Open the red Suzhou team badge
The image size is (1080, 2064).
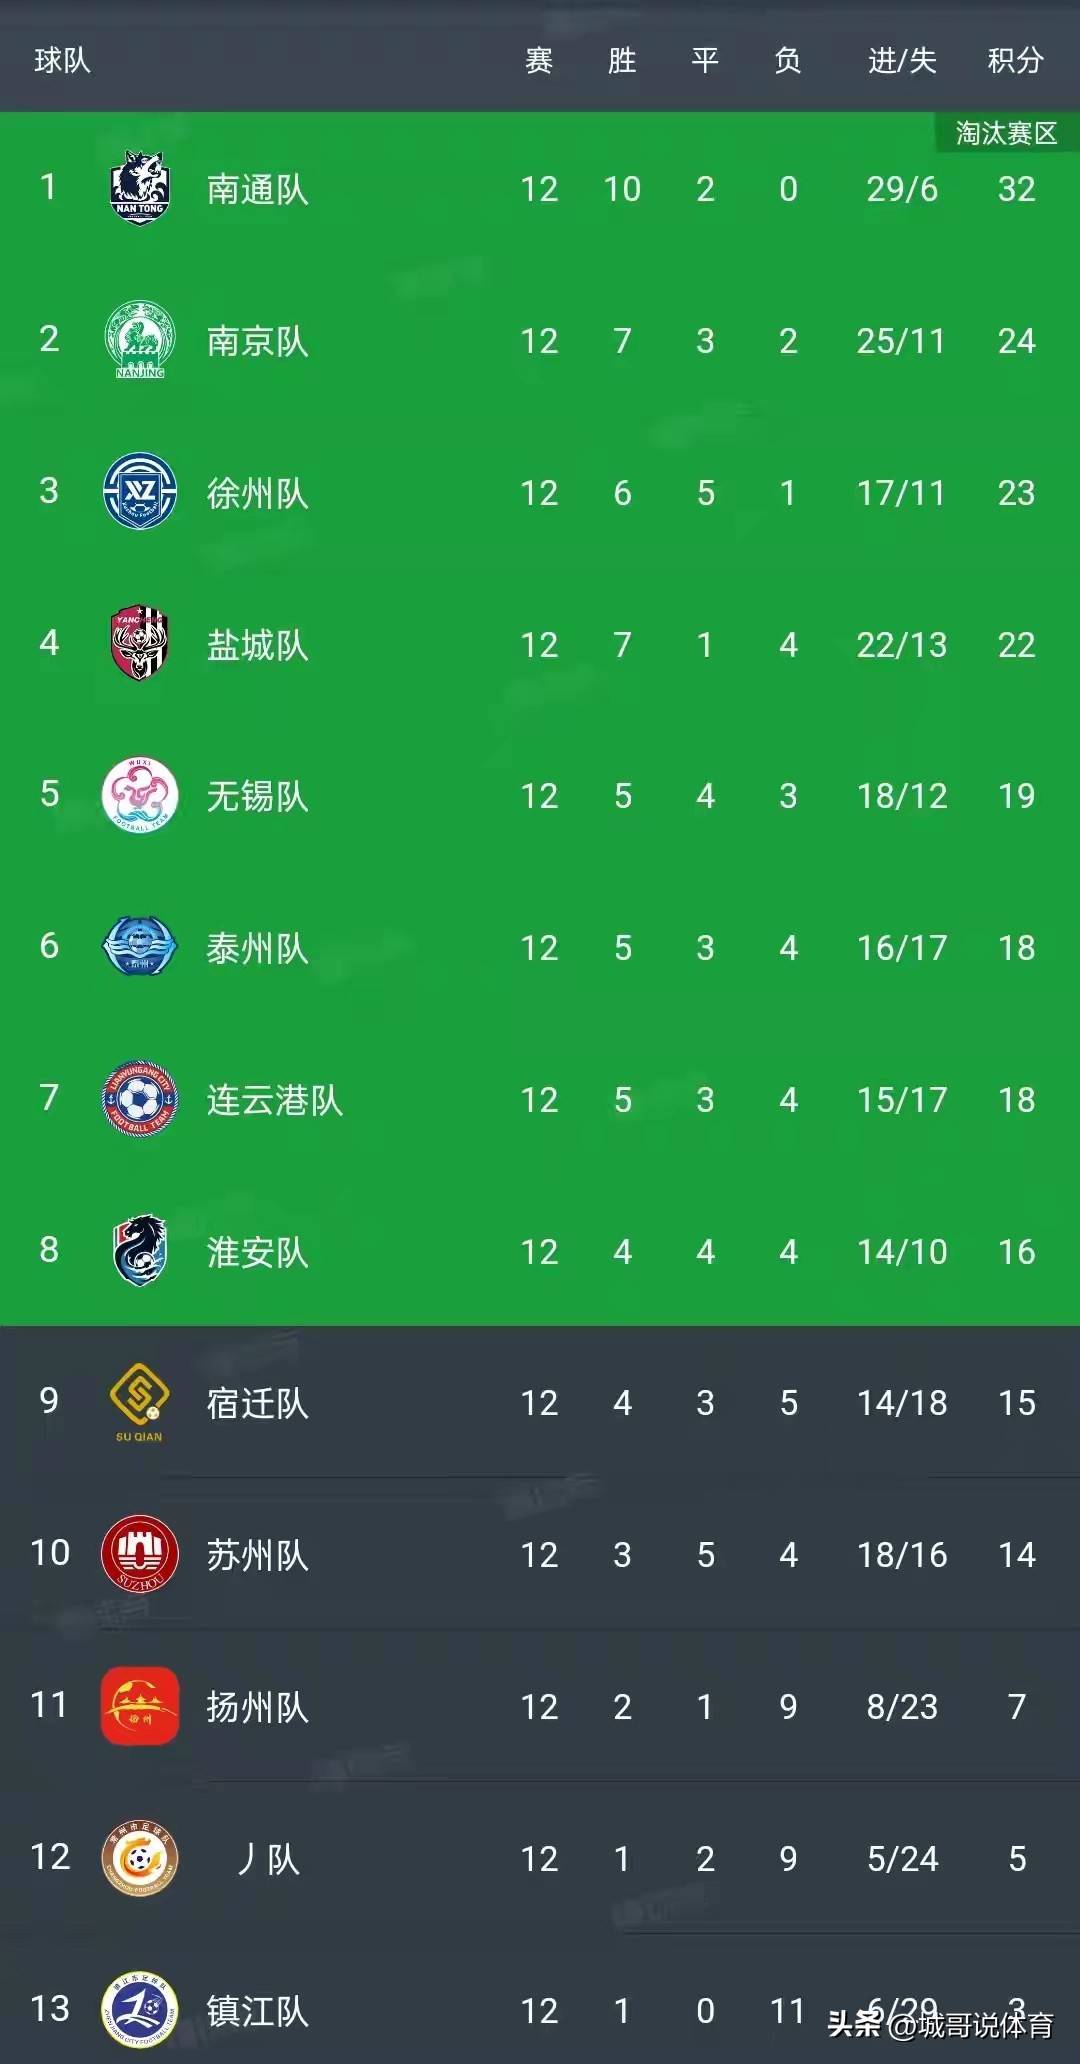tap(140, 1554)
